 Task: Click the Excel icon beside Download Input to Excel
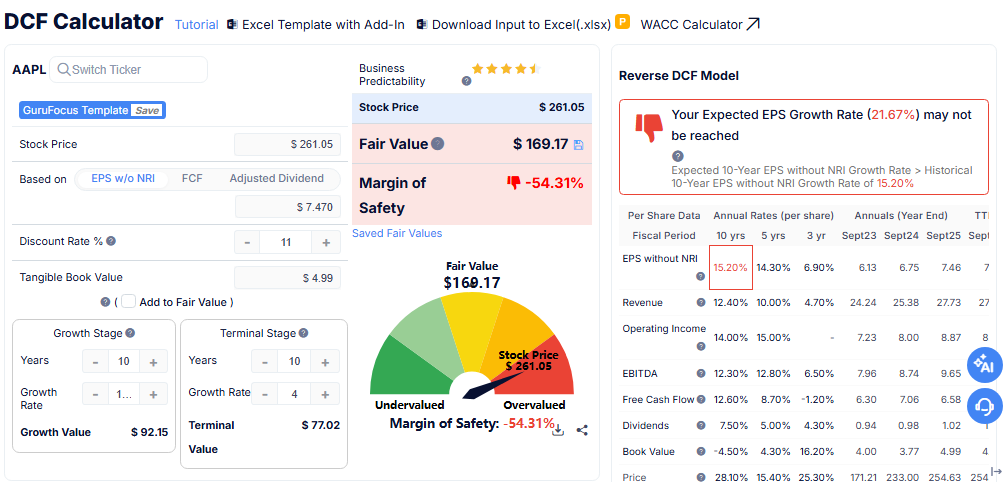click(422, 24)
